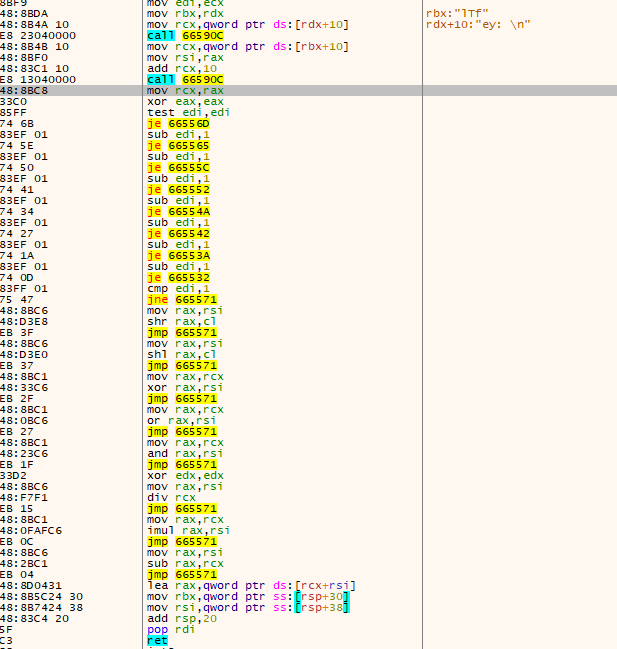
Task: Click opcode bytes '48:D3E8'
Action: coord(24,322)
